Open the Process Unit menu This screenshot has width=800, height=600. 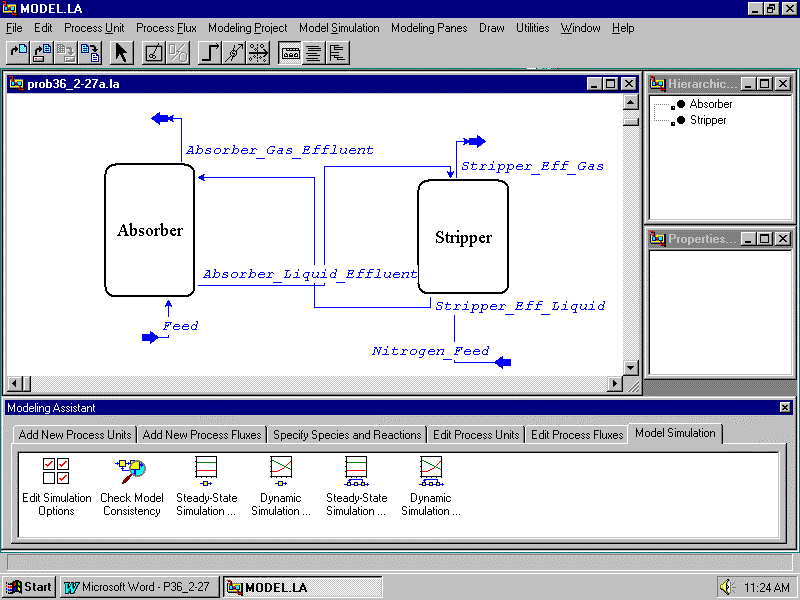click(94, 28)
